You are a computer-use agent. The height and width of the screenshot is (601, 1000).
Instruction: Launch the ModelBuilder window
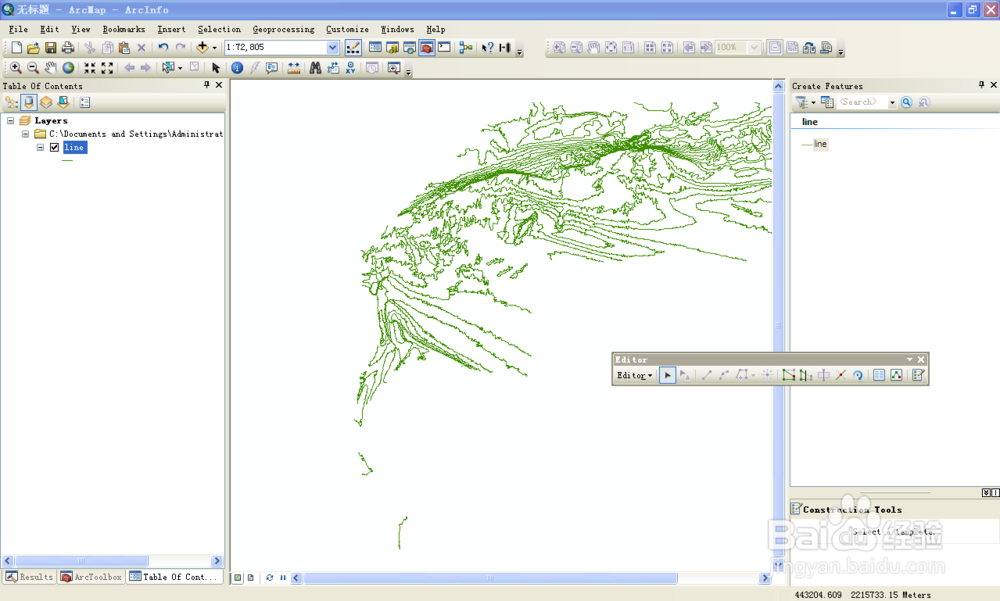click(x=466, y=47)
